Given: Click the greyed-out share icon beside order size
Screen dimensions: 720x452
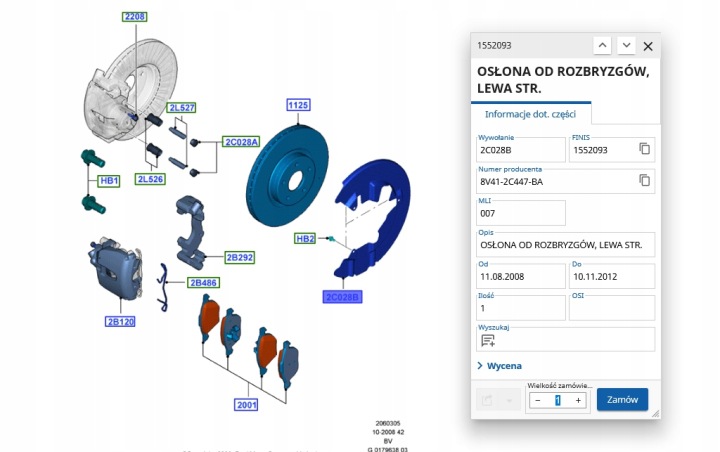Looking at the screenshot, I should coord(487,400).
